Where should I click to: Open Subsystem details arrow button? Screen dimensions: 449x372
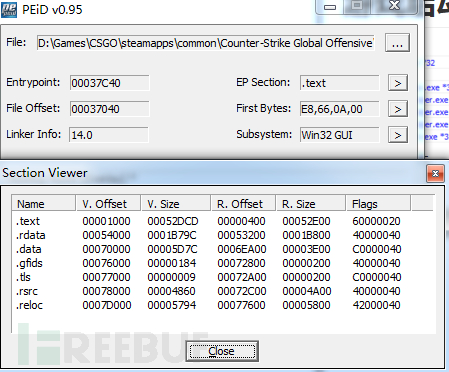(398, 135)
